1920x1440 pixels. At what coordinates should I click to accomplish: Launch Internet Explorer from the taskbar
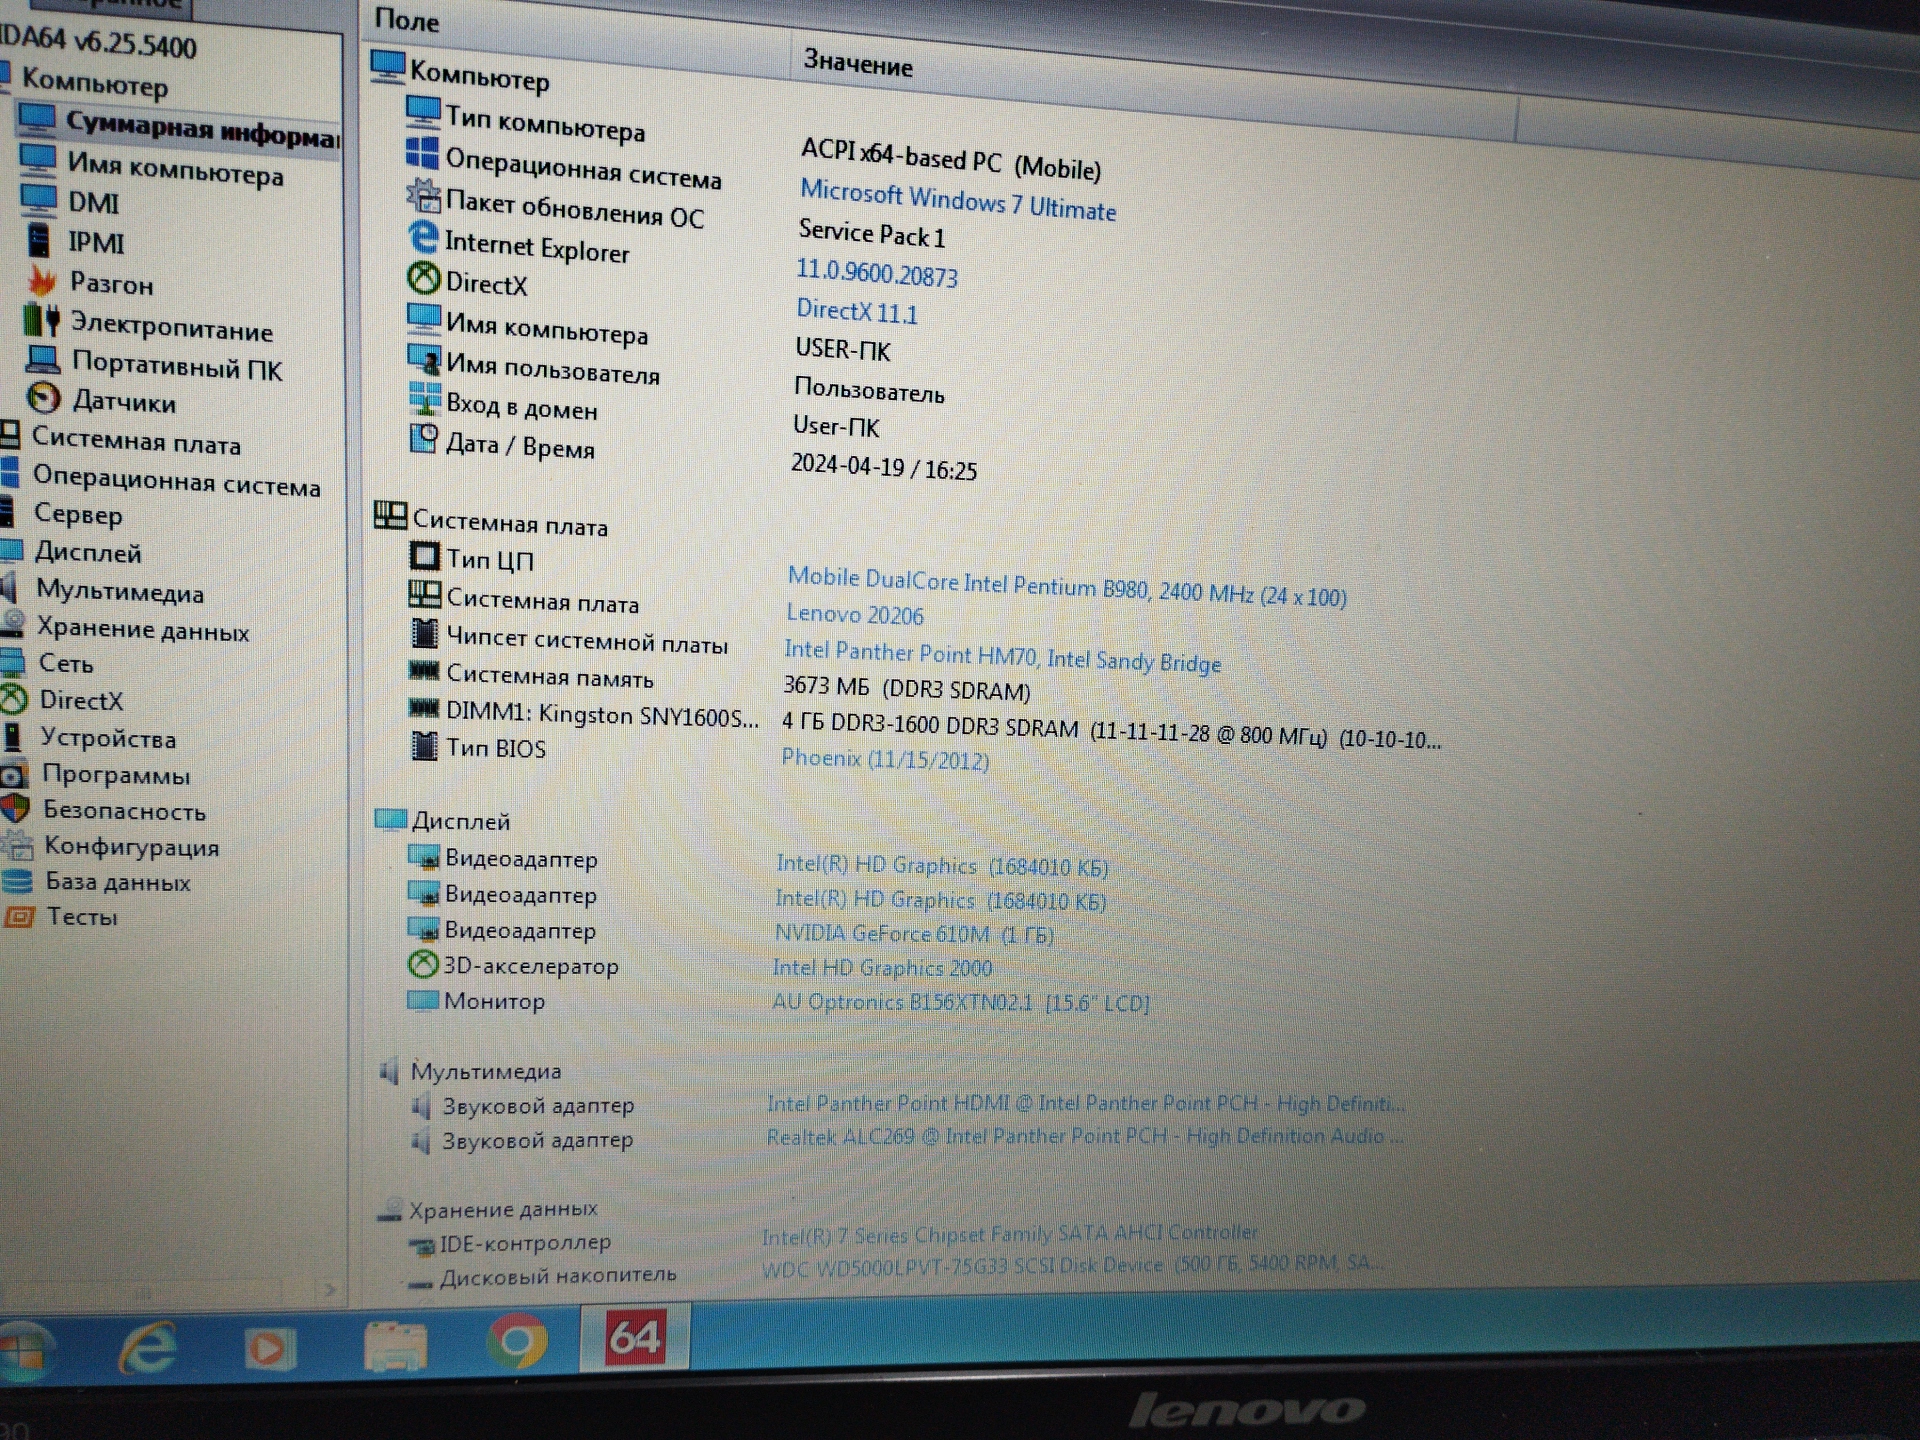click(148, 1350)
